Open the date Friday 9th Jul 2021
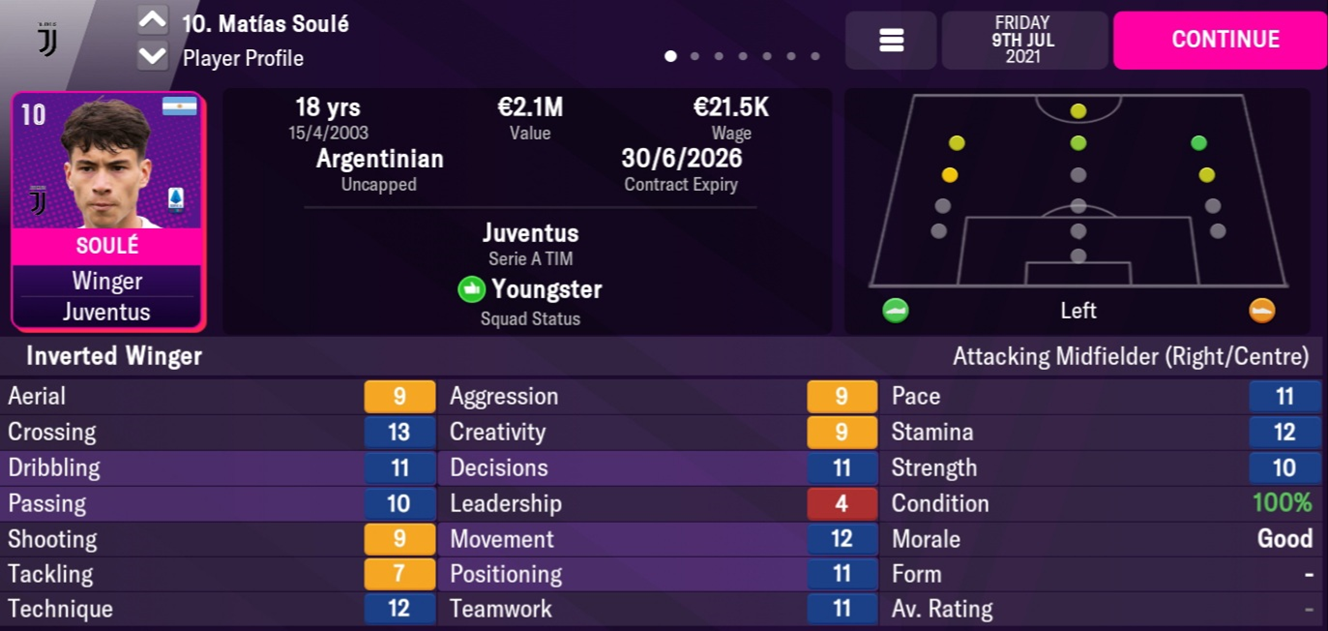Image resolution: width=1328 pixels, height=631 pixels. pyautogui.click(x=1024, y=40)
